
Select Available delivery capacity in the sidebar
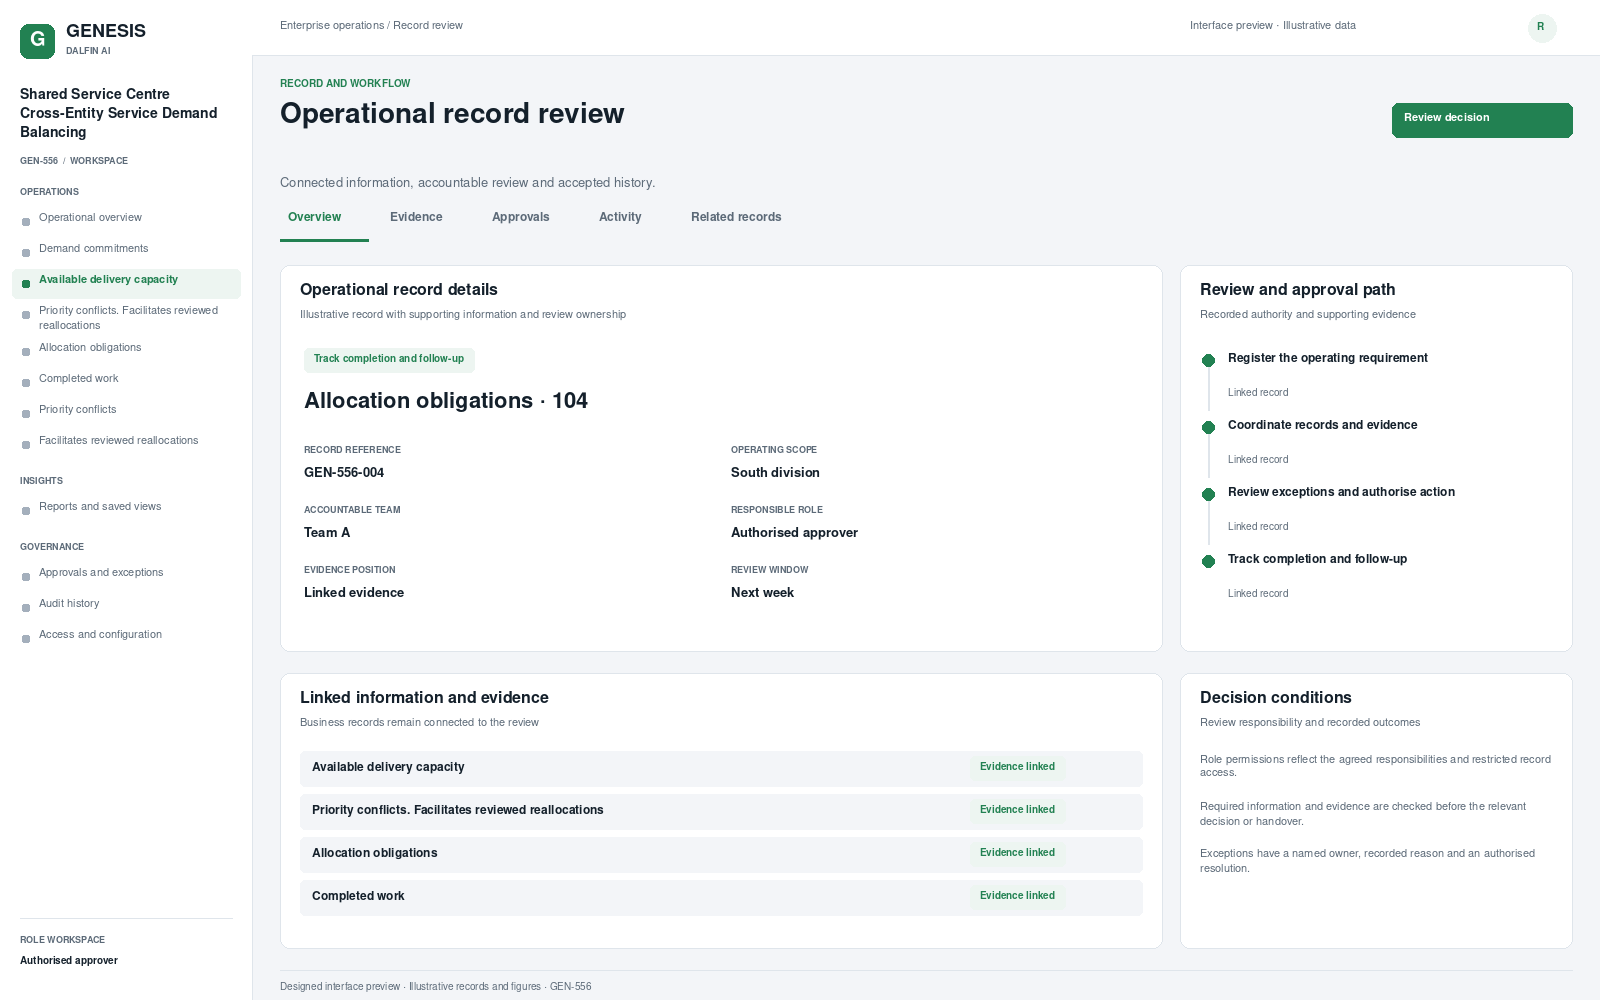(126, 284)
